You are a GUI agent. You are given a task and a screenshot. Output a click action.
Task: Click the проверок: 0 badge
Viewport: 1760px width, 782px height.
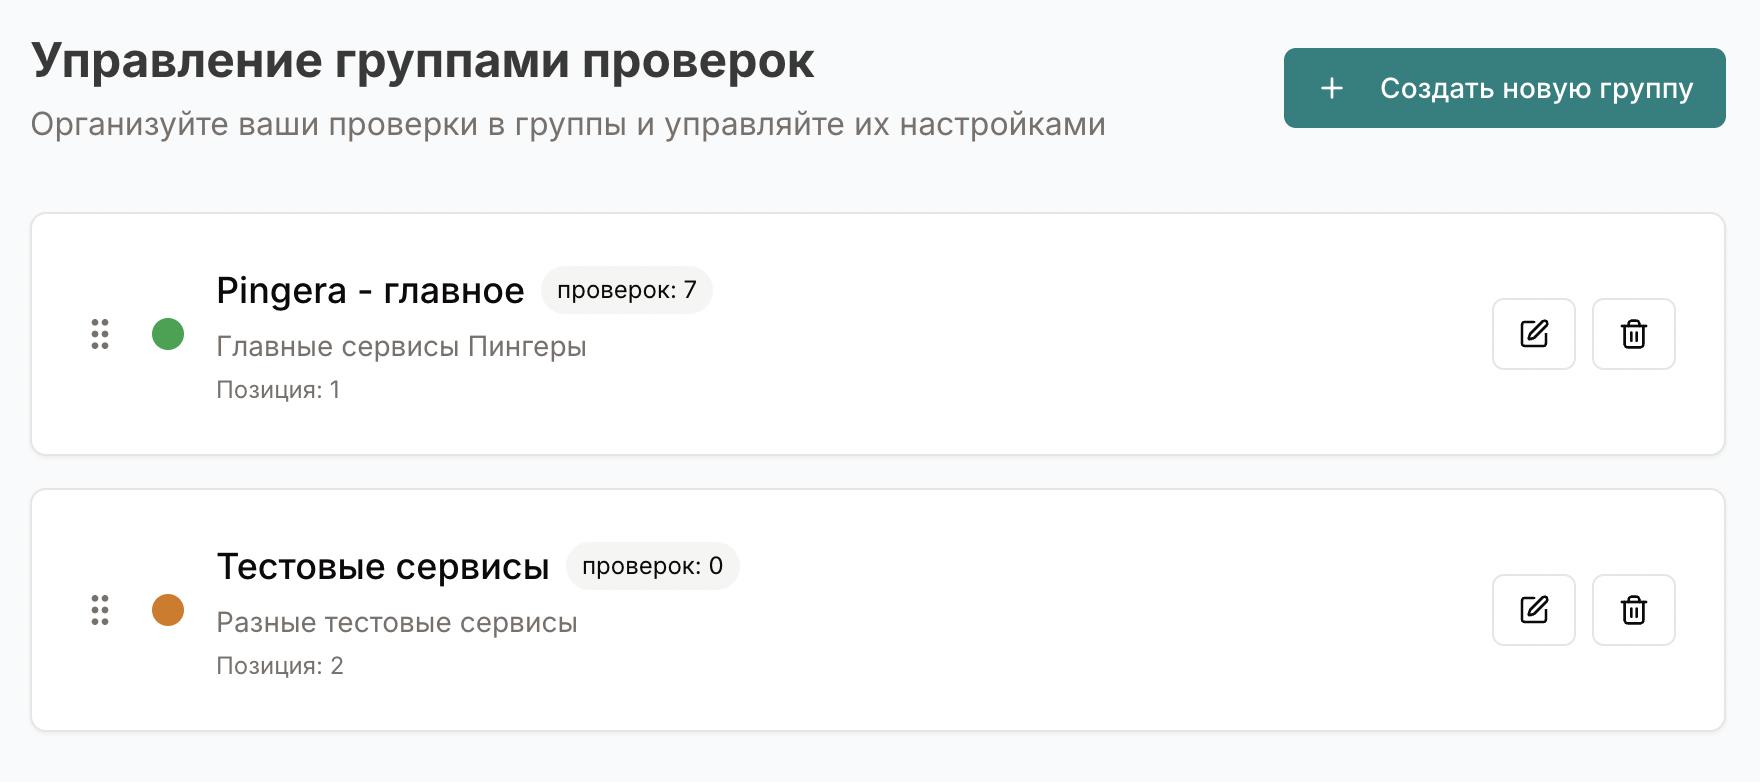(x=653, y=566)
